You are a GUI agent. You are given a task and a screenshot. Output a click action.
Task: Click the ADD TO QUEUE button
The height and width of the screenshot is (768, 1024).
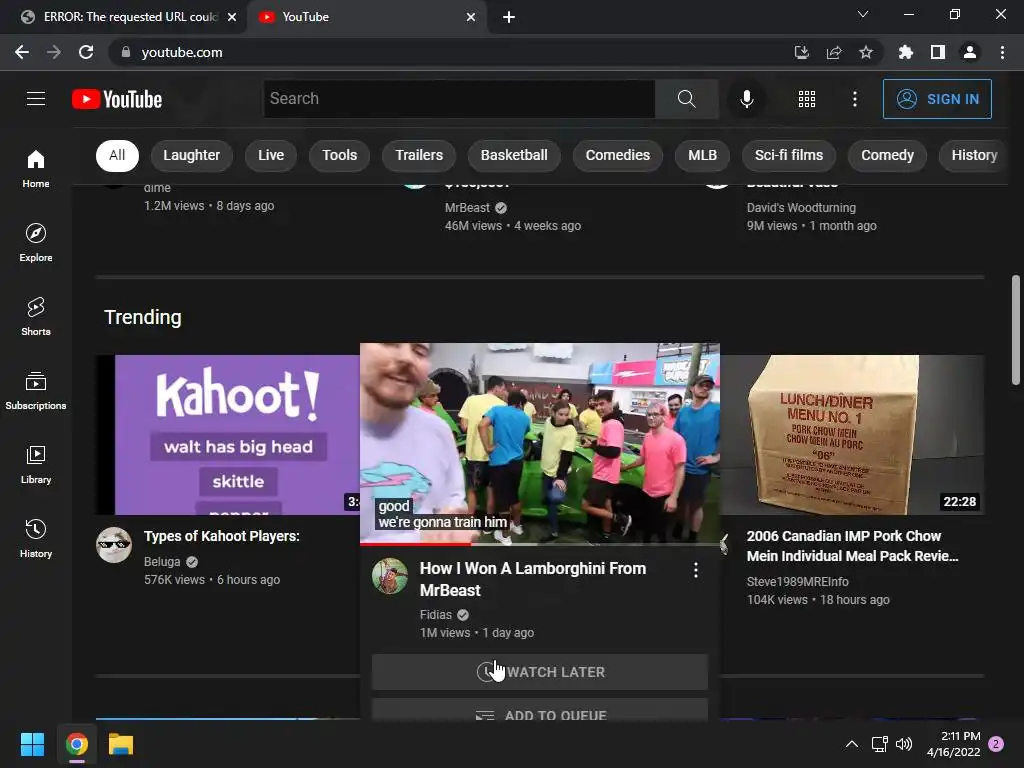[539, 711]
